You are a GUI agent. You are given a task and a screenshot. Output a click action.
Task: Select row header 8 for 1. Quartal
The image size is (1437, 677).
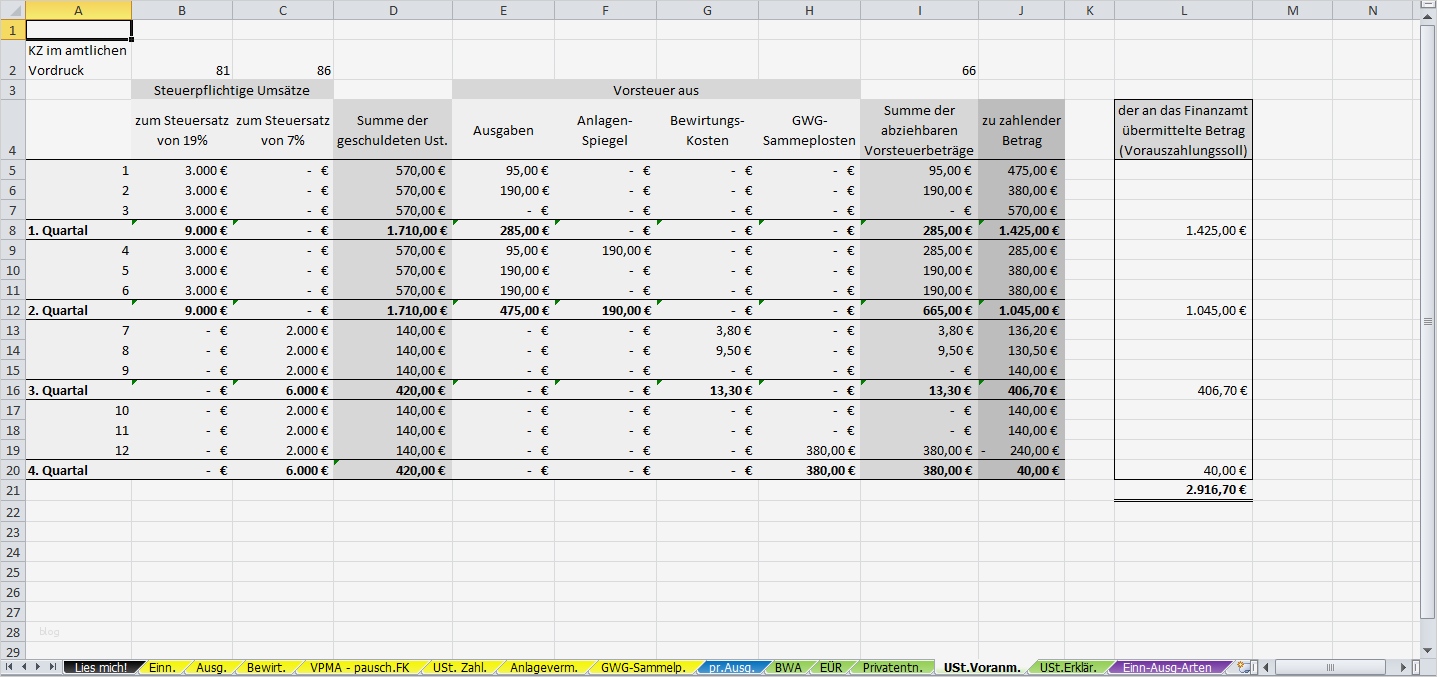(x=12, y=230)
